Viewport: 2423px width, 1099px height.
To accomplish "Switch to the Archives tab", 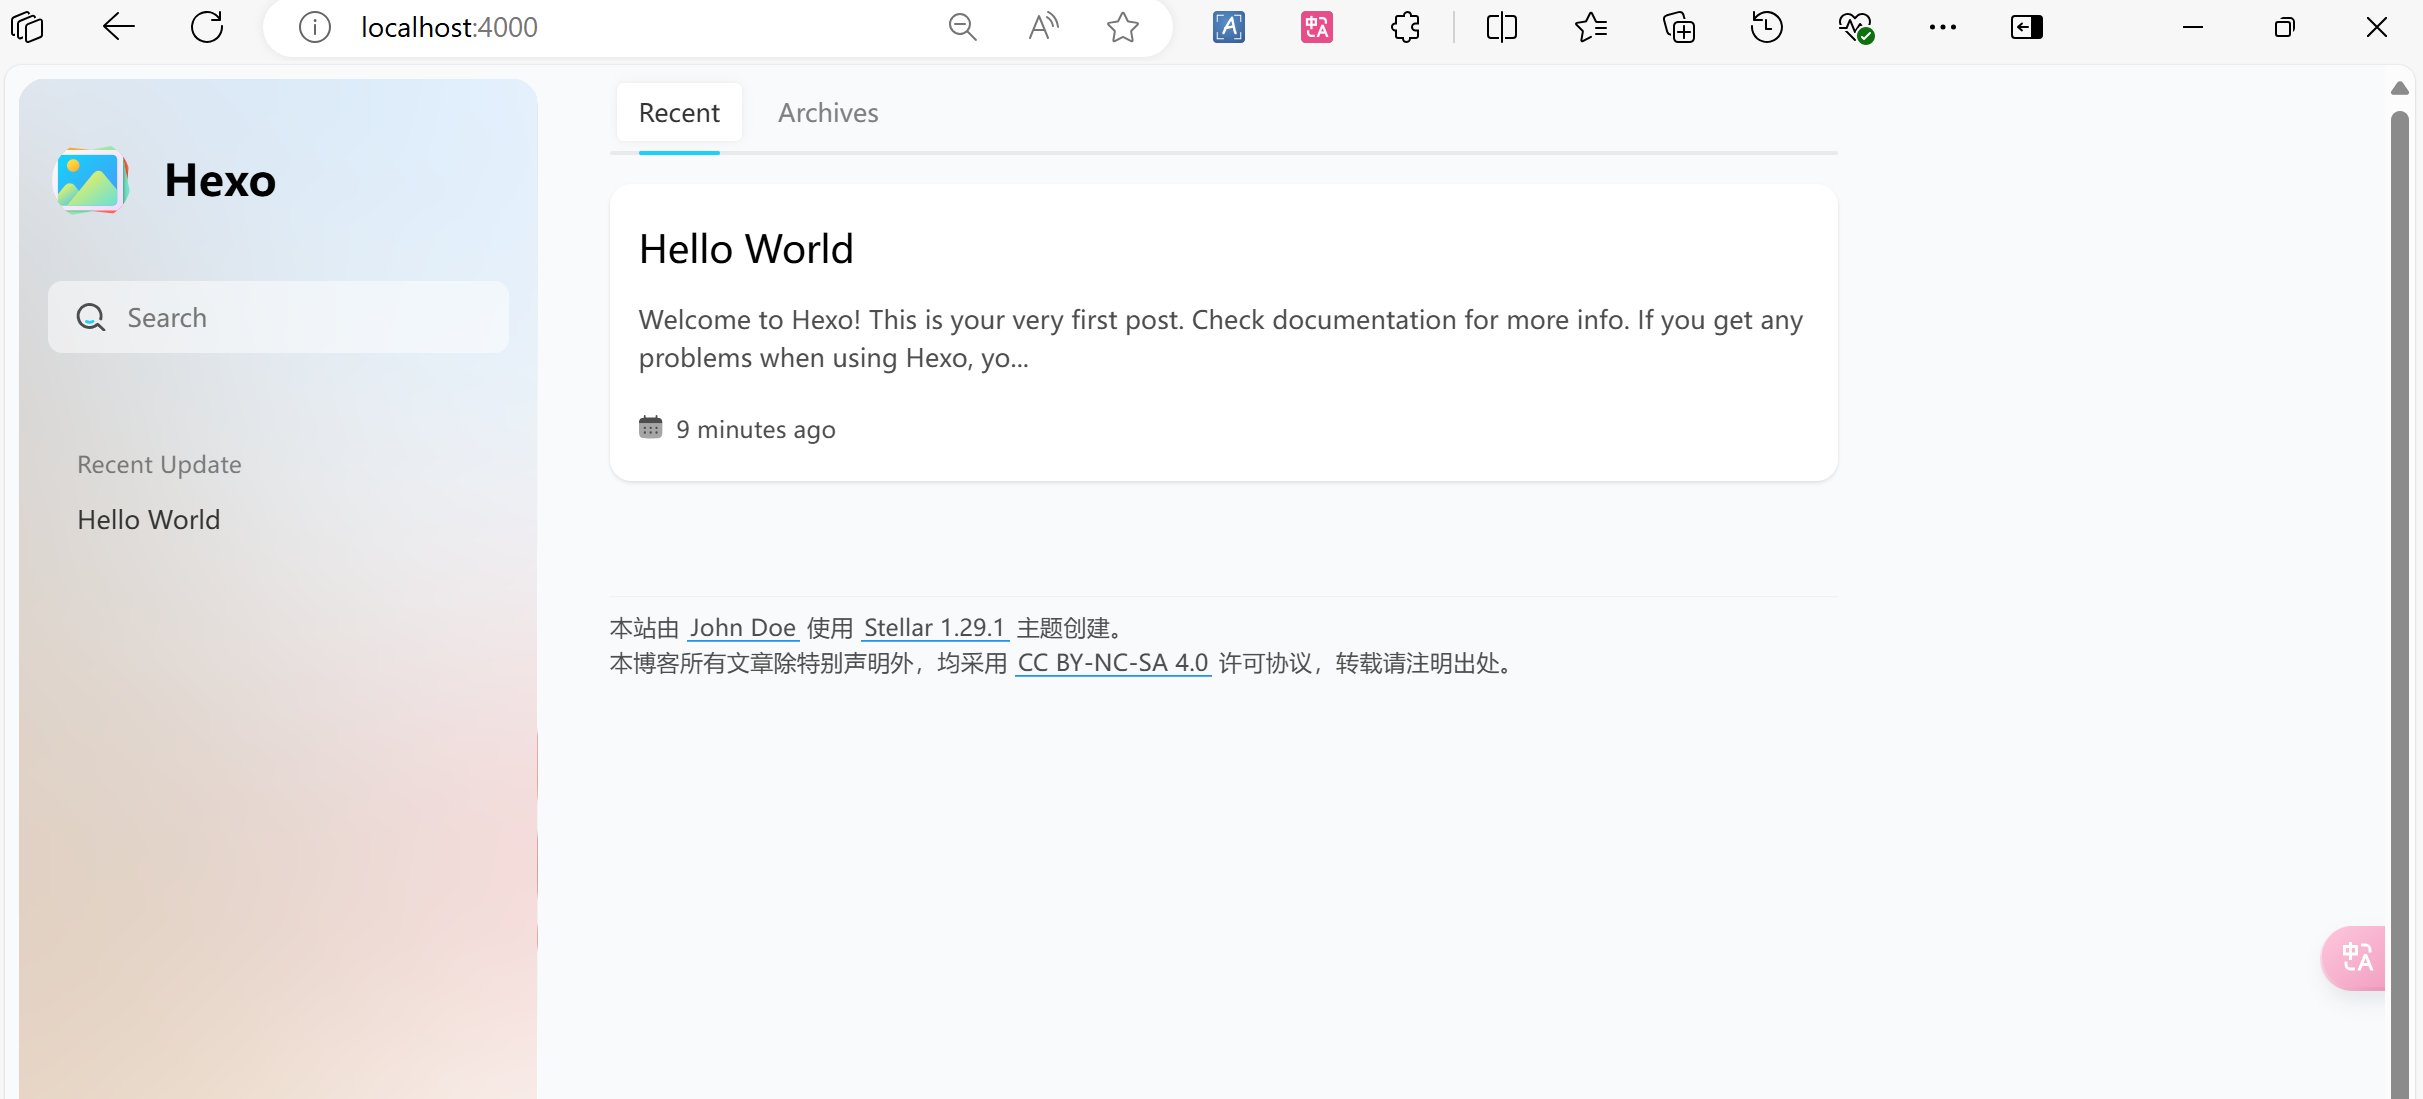I will [828, 113].
